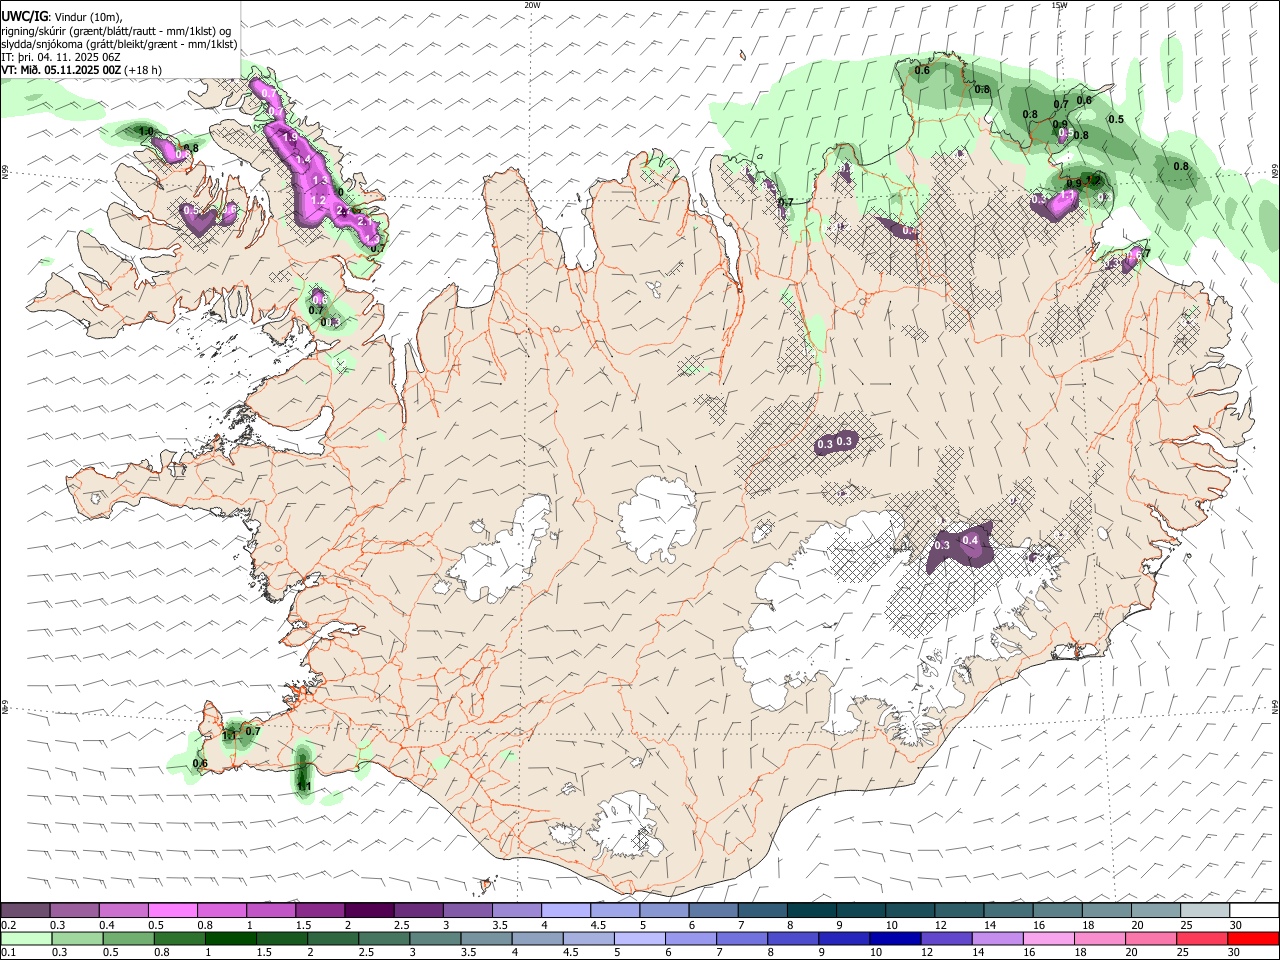Click the pale green rain swatch between 0.1 and 0.3
The height and width of the screenshot is (960, 1280).
coord(27,938)
